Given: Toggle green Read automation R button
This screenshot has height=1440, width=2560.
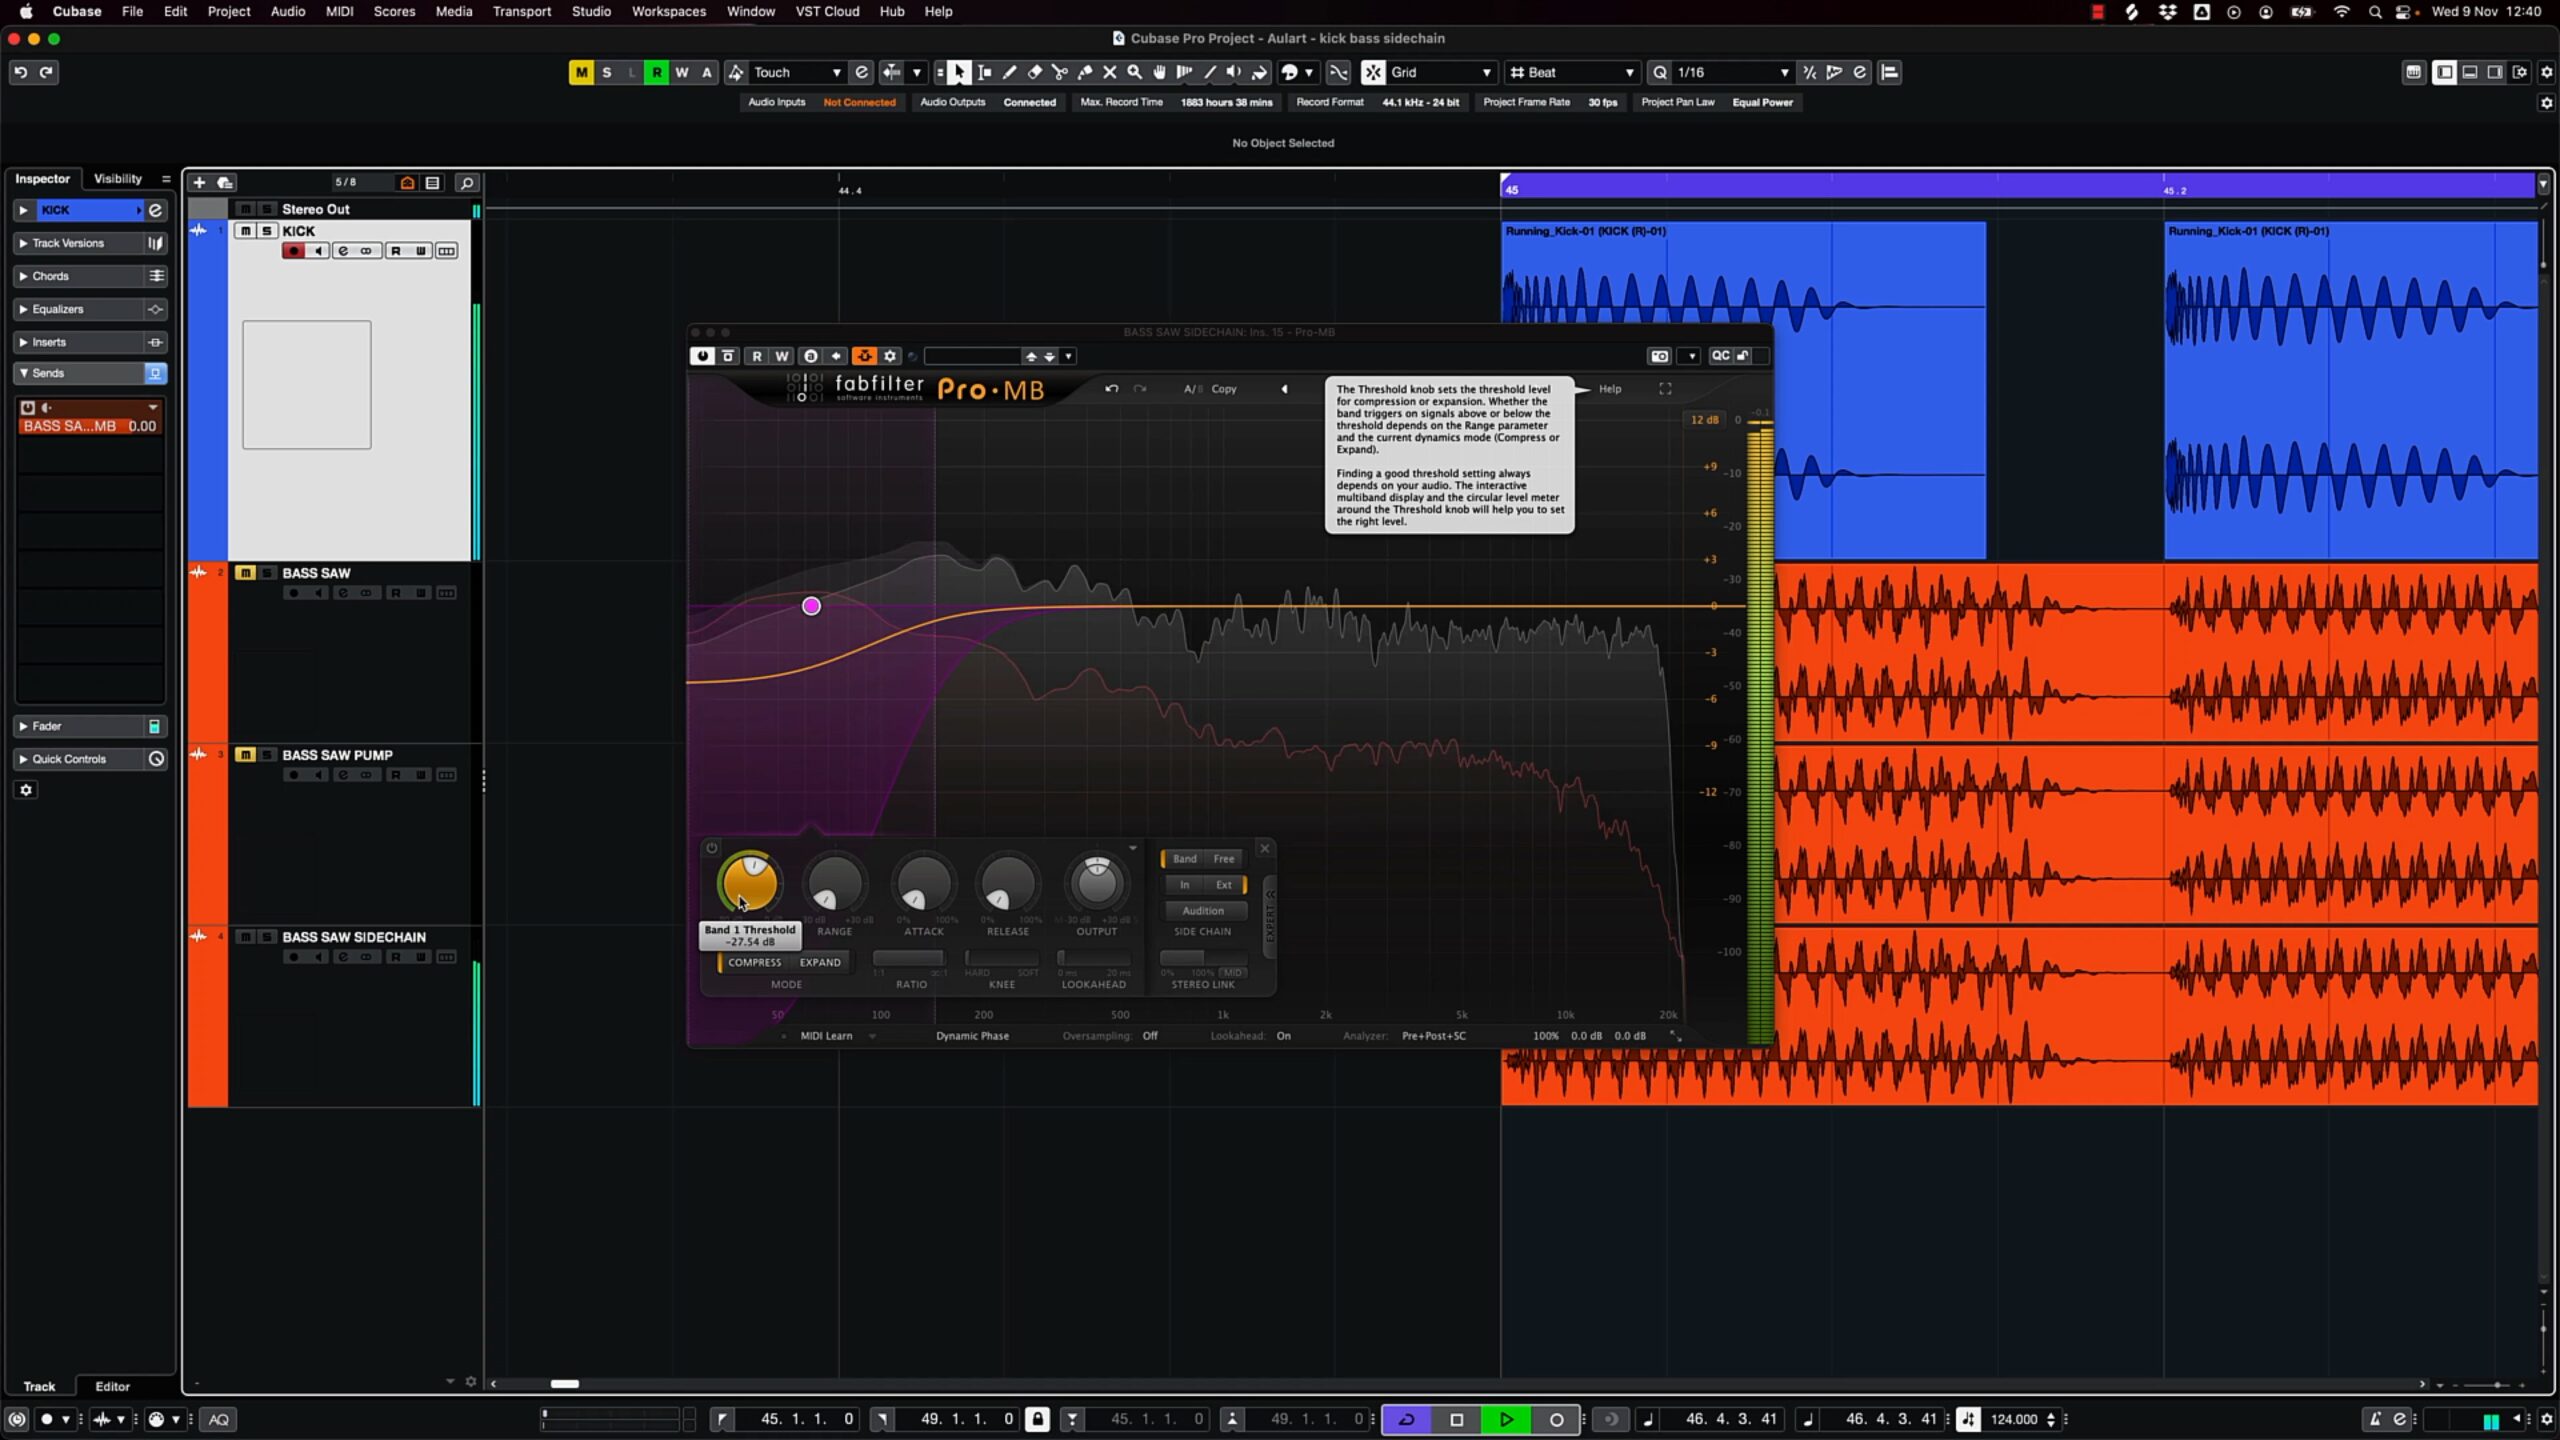Looking at the screenshot, I should (x=656, y=72).
